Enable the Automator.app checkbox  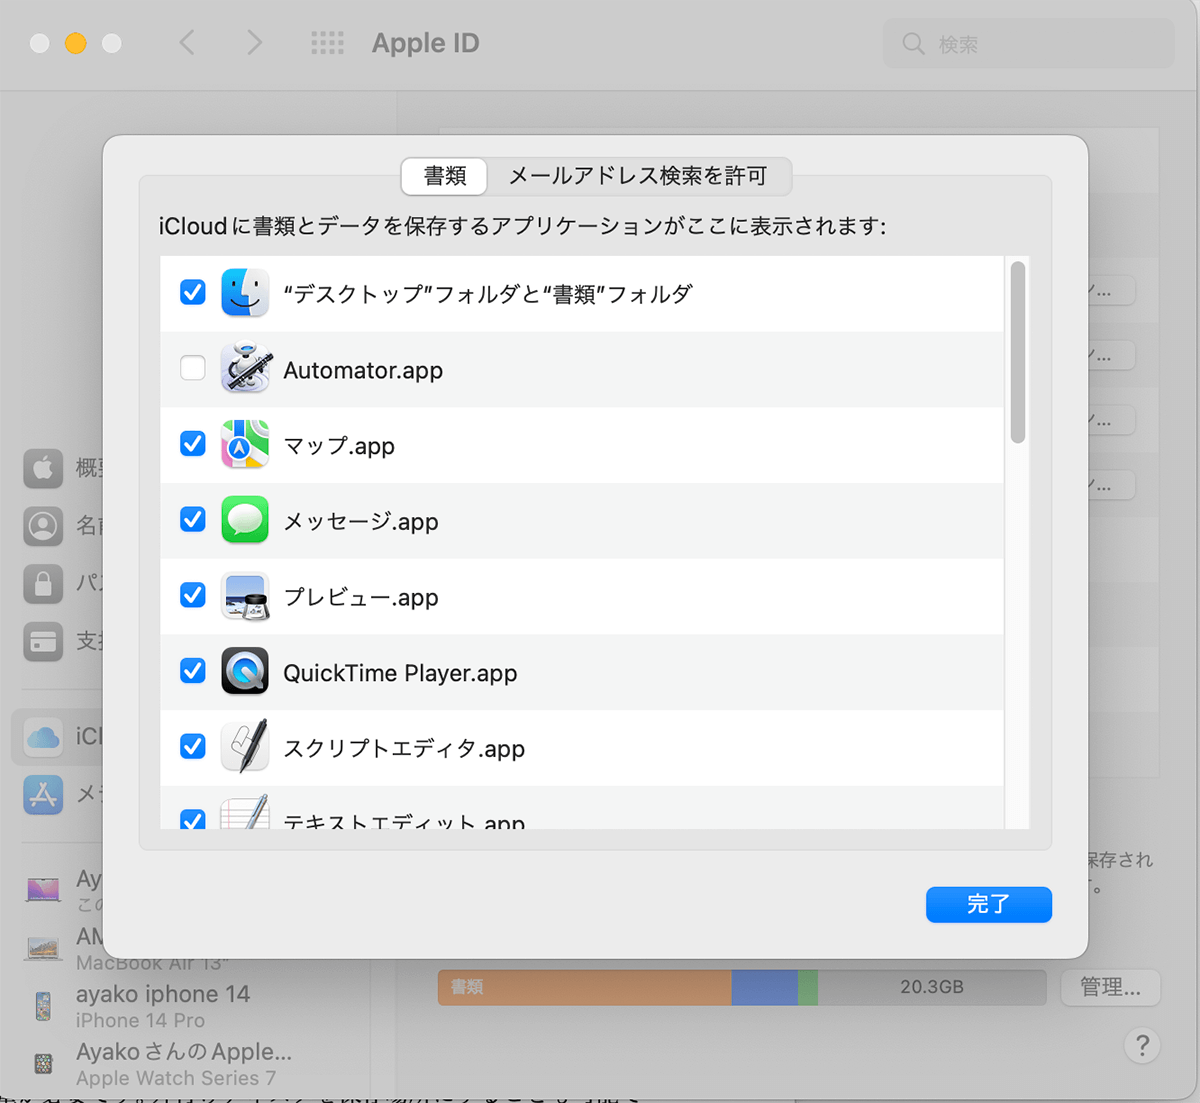coord(193,368)
